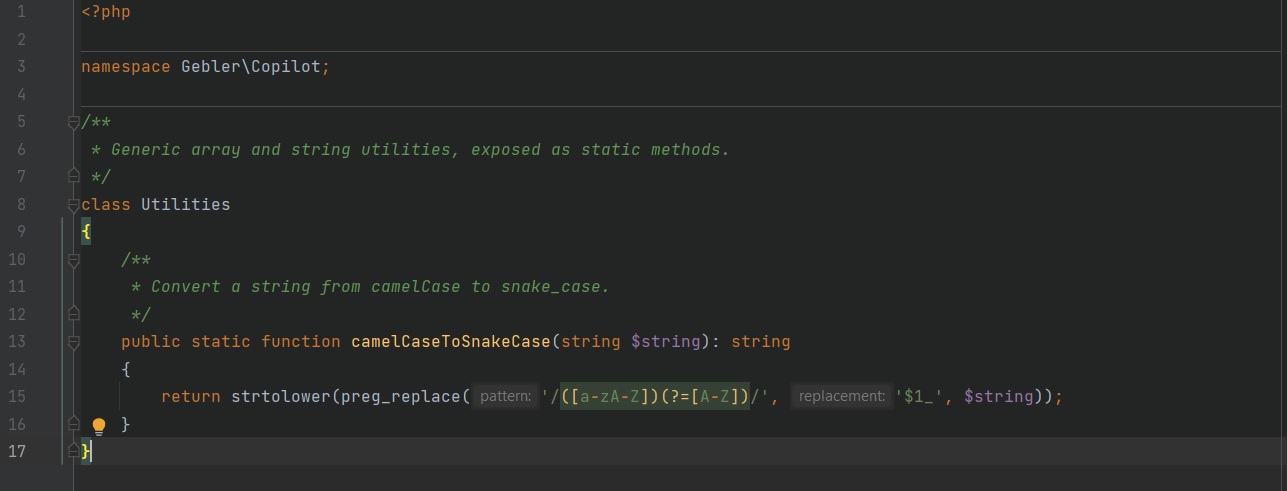
Task: Click the '$1_' replacement string
Action: point(920,396)
